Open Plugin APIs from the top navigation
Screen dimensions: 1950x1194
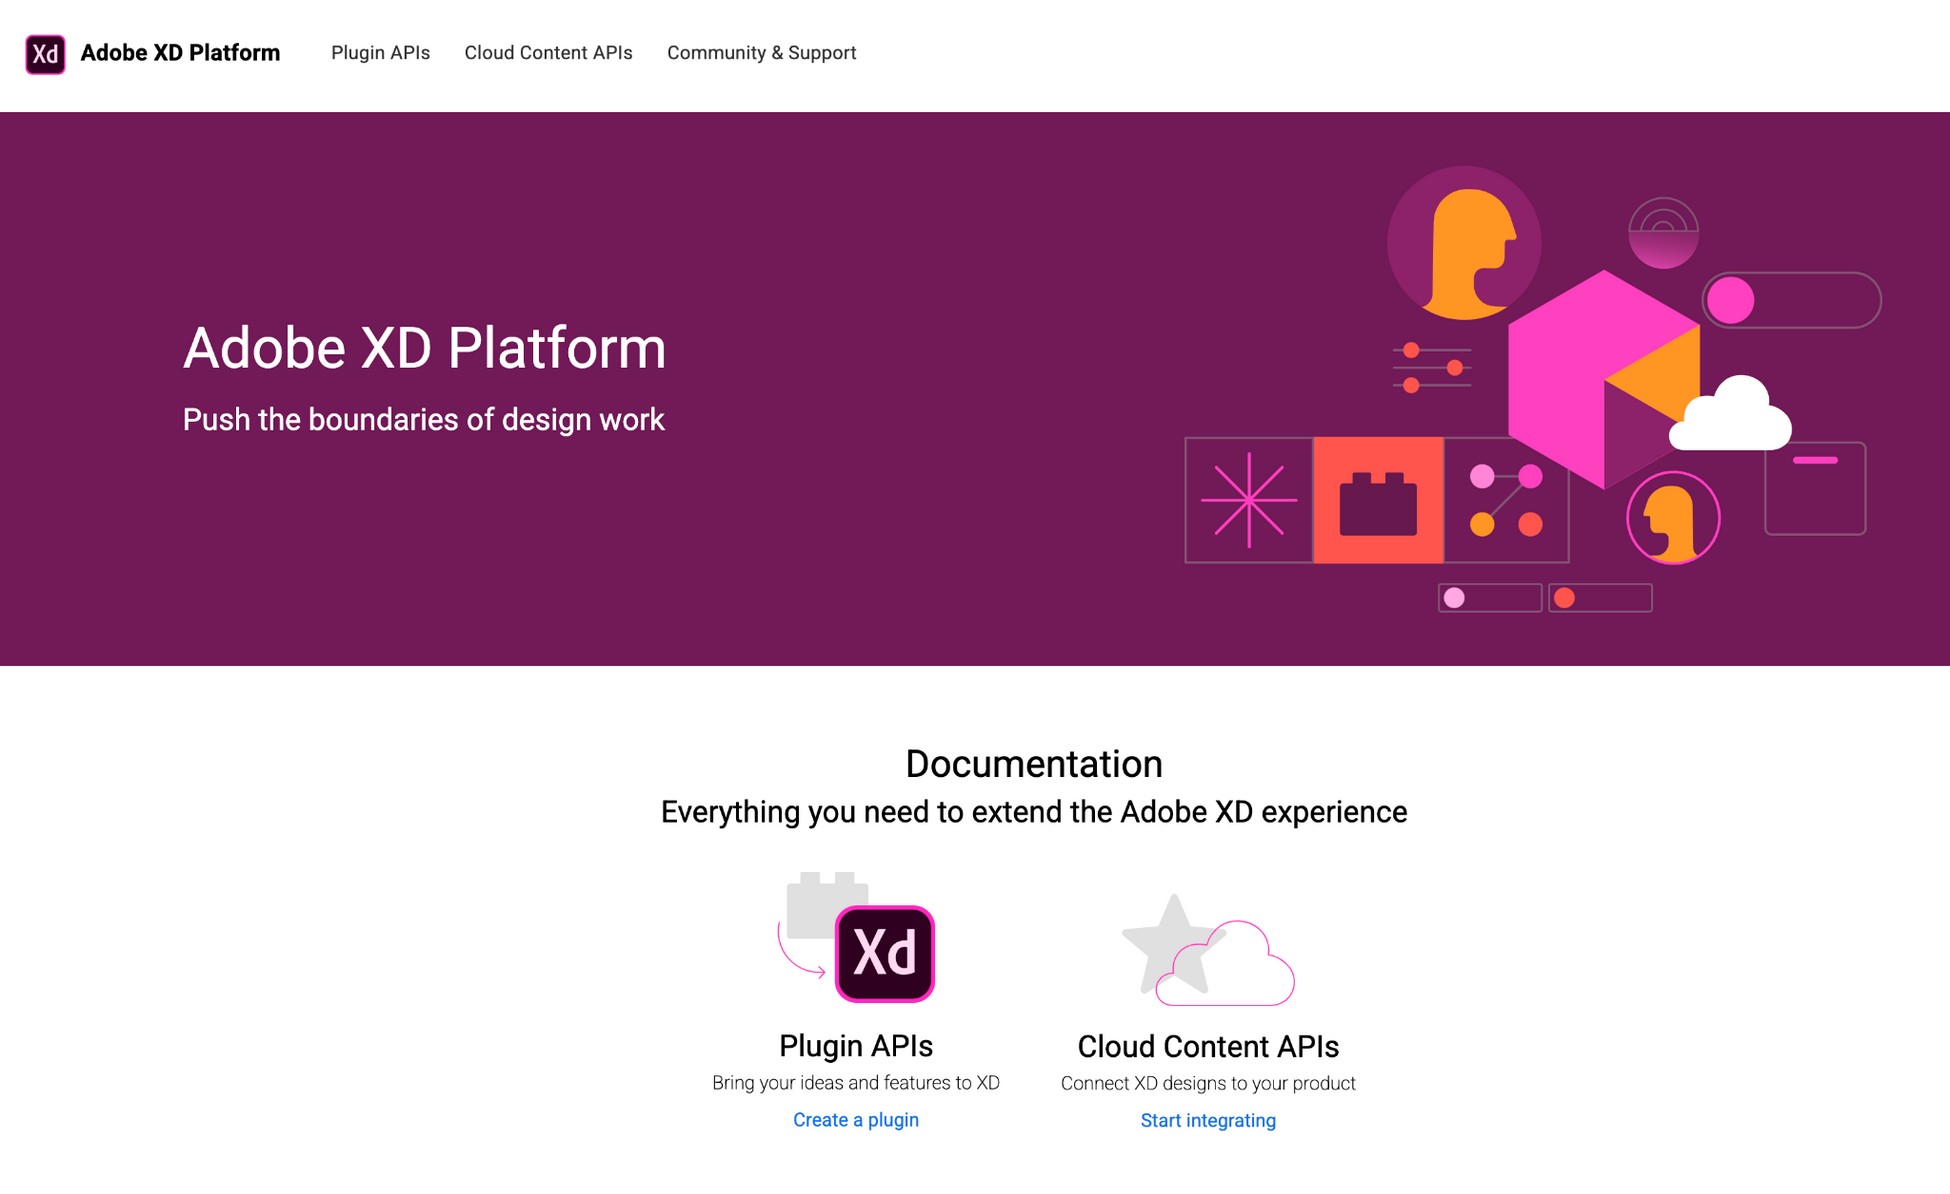click(380, 53)
